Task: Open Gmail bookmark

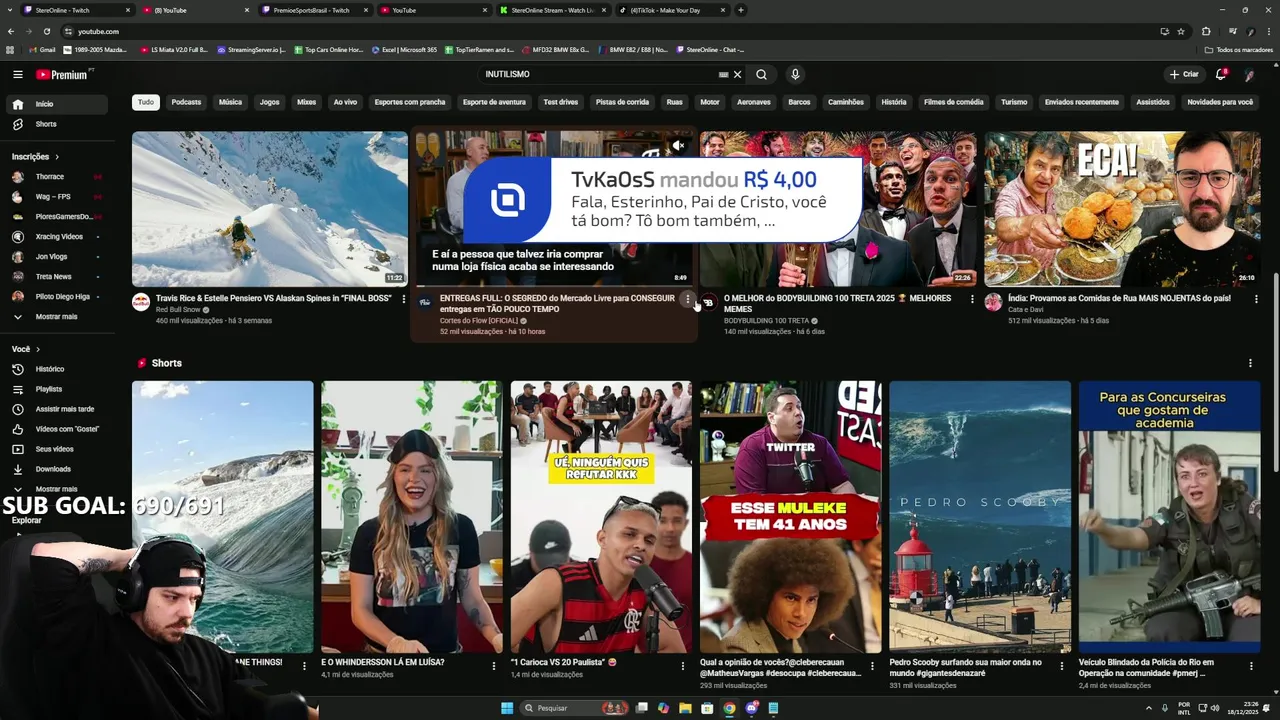Action: (41, 49)
